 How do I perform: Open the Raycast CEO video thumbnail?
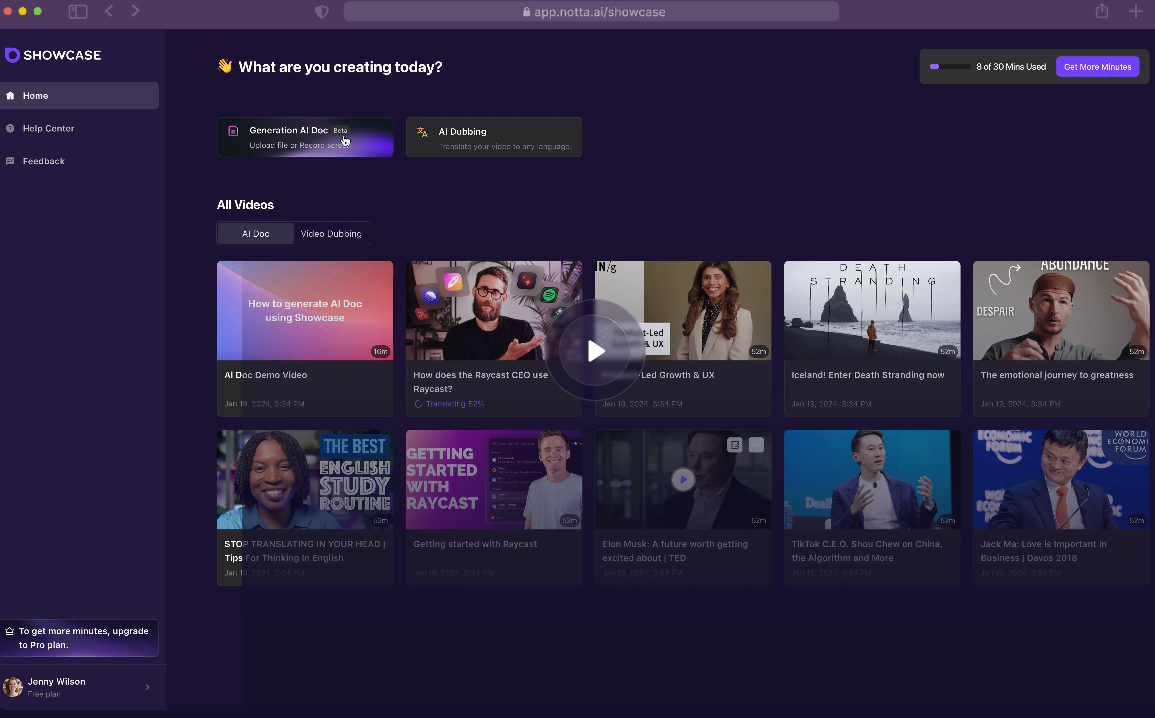pyautogui.click(x=494, y=310)
